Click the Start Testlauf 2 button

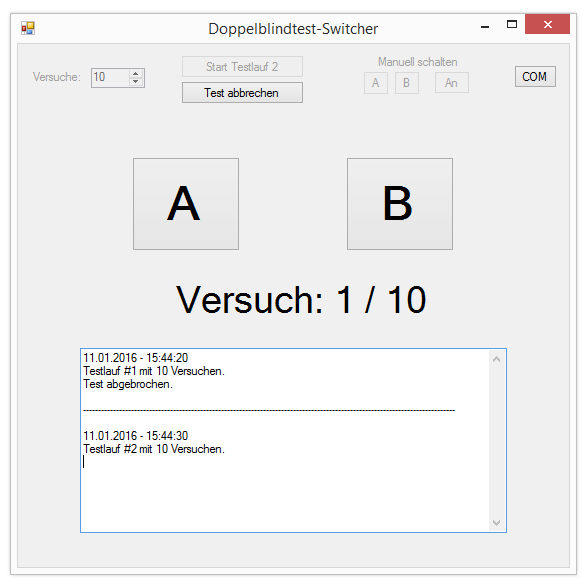click(x=242, y=67)
